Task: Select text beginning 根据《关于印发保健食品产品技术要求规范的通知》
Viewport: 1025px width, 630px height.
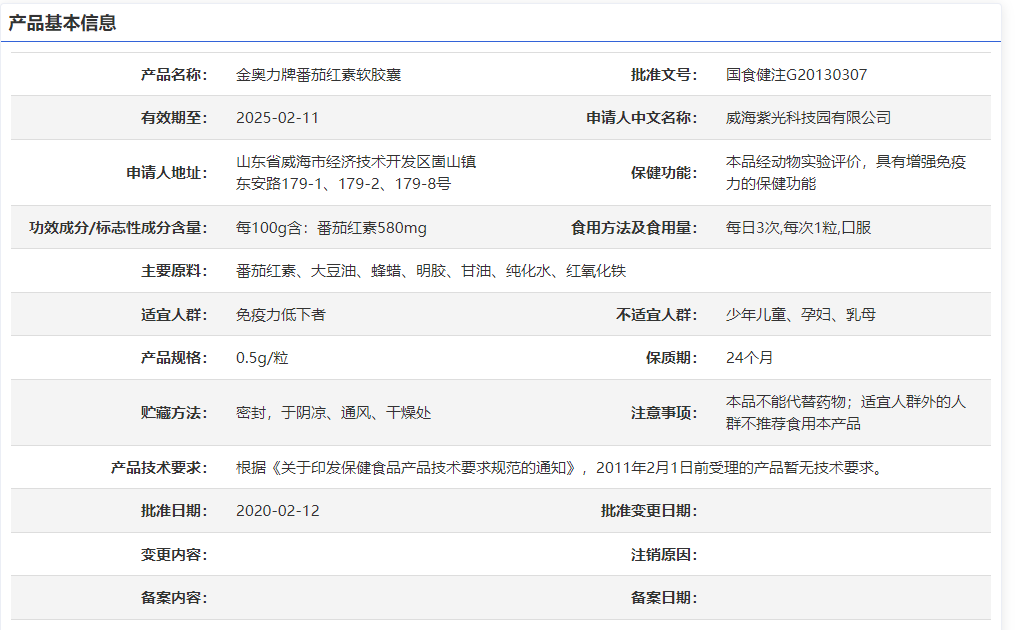Action: click(x=561, y=467)
